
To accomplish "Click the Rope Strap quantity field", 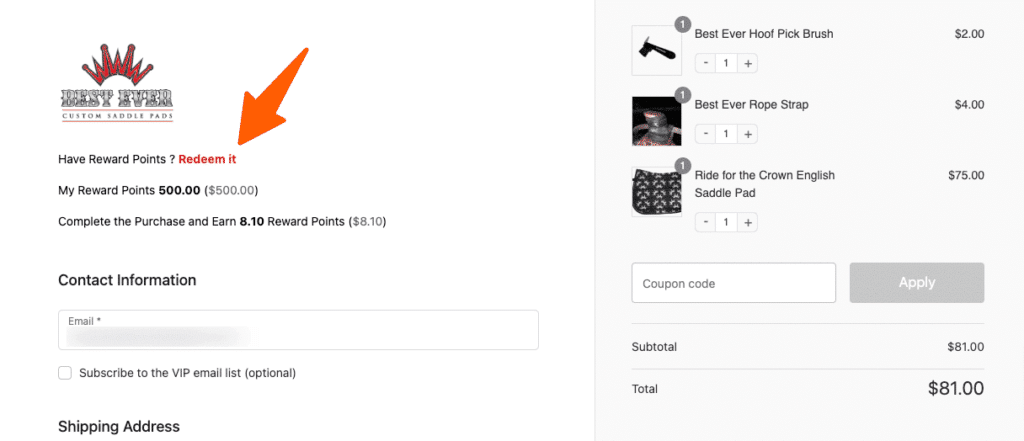I will point(727,133).
